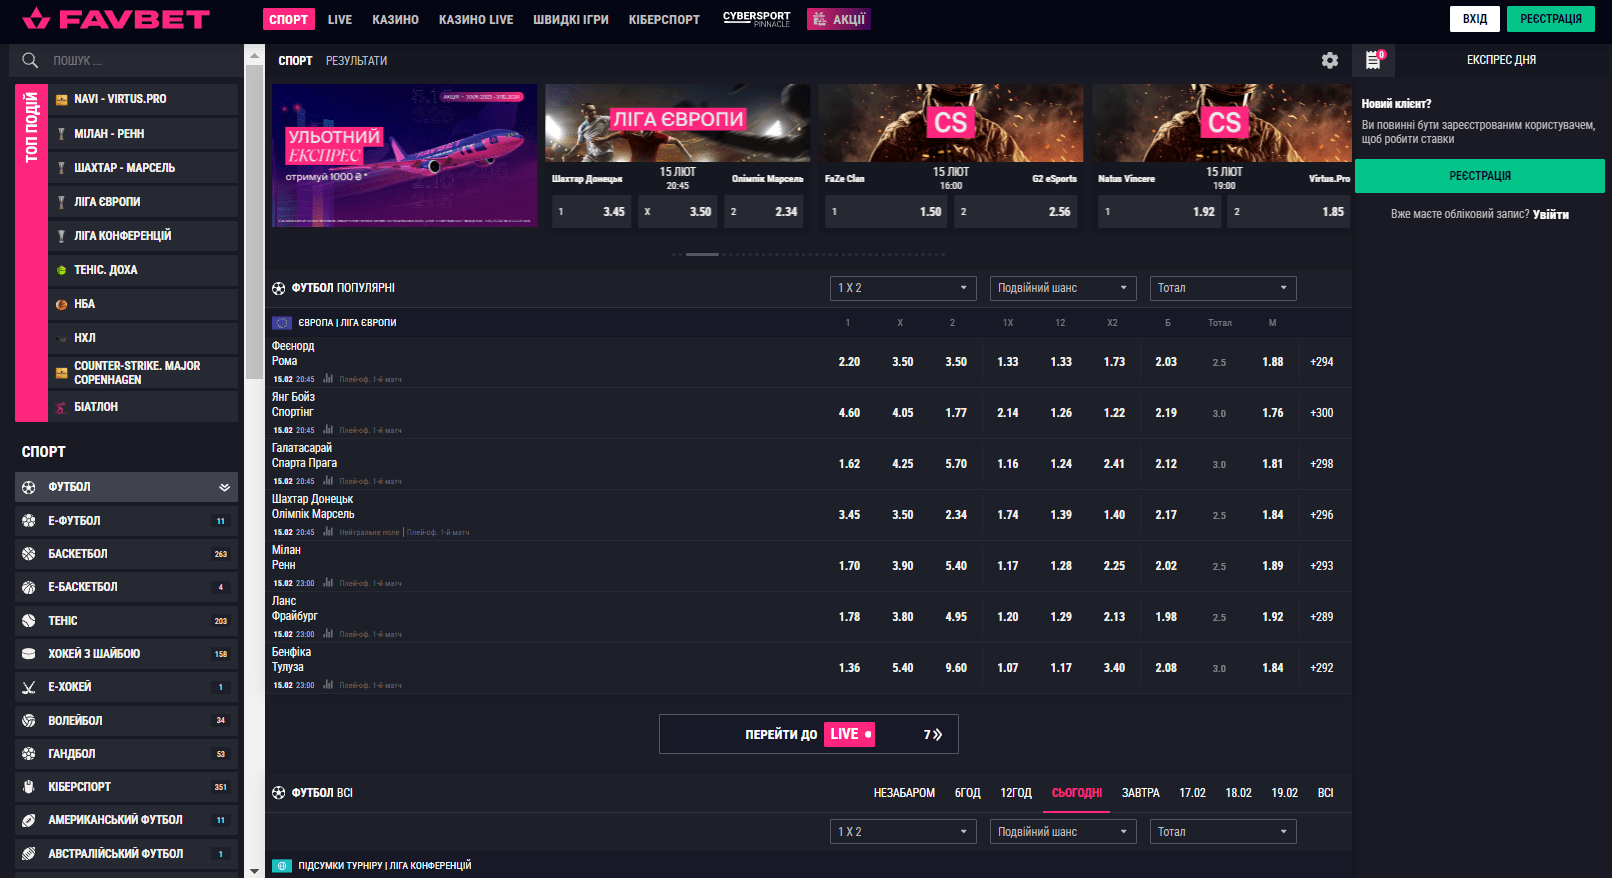The width and height of the screenshot is (1612, 878).
Task: Select the Basketball sport icon in sidebar
Action: coord(29,554)
